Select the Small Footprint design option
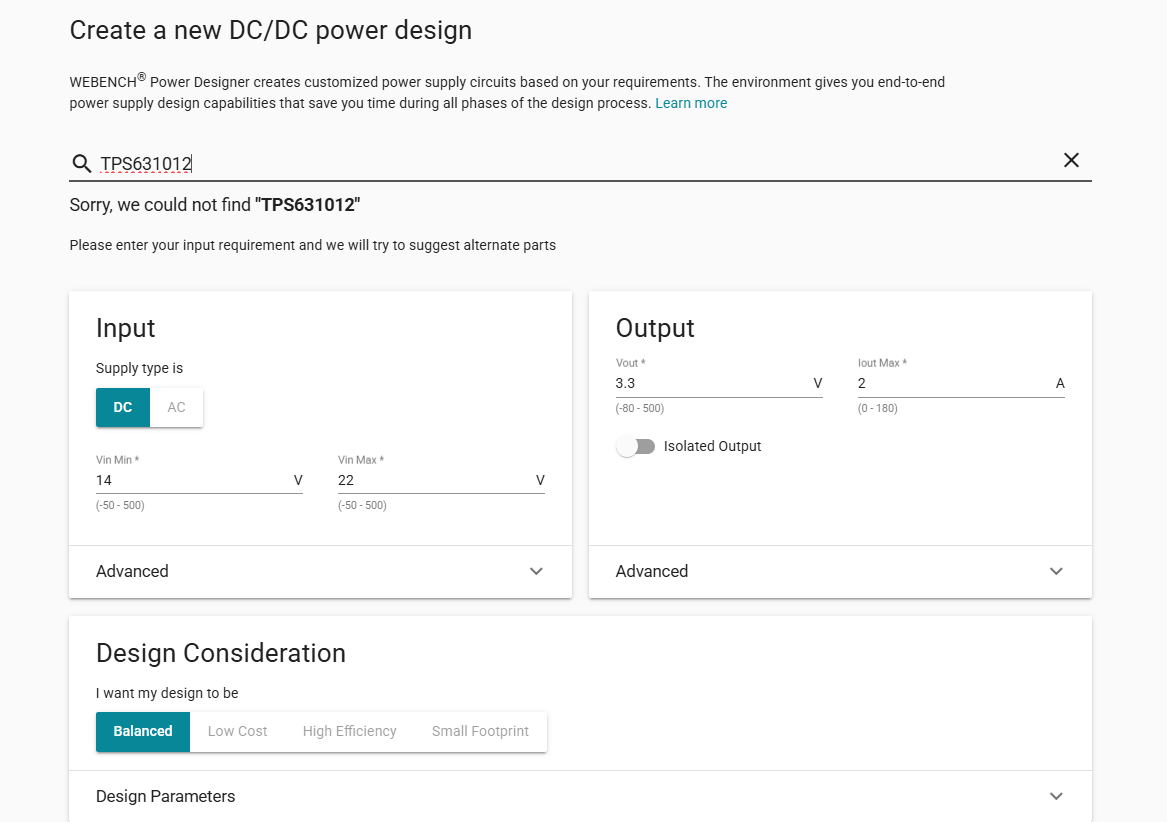 [480, 731]
